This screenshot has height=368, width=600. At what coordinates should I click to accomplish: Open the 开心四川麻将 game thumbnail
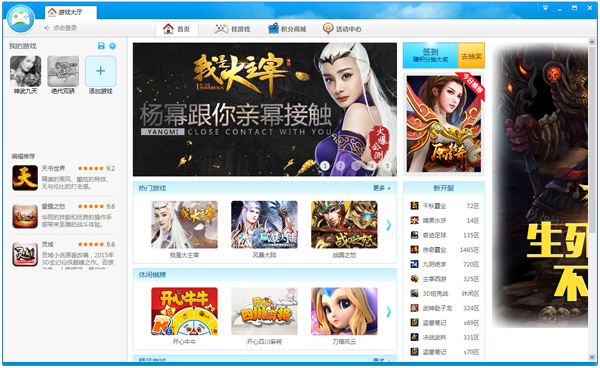coord(264,311)
